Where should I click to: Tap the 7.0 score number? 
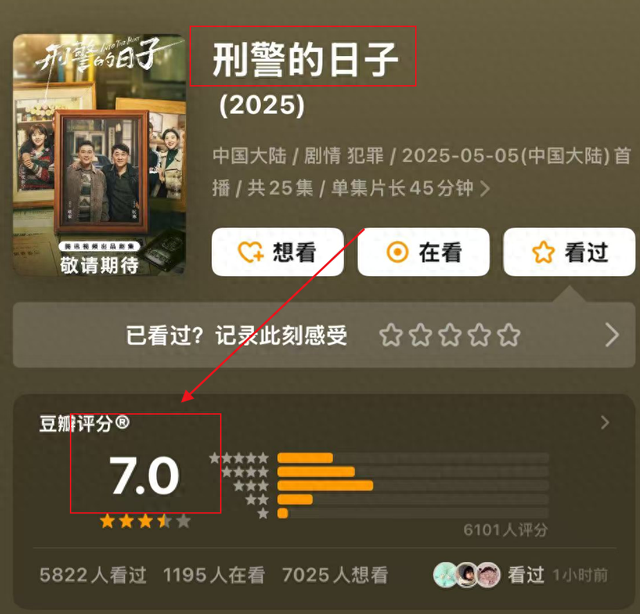tap(144, 476)
